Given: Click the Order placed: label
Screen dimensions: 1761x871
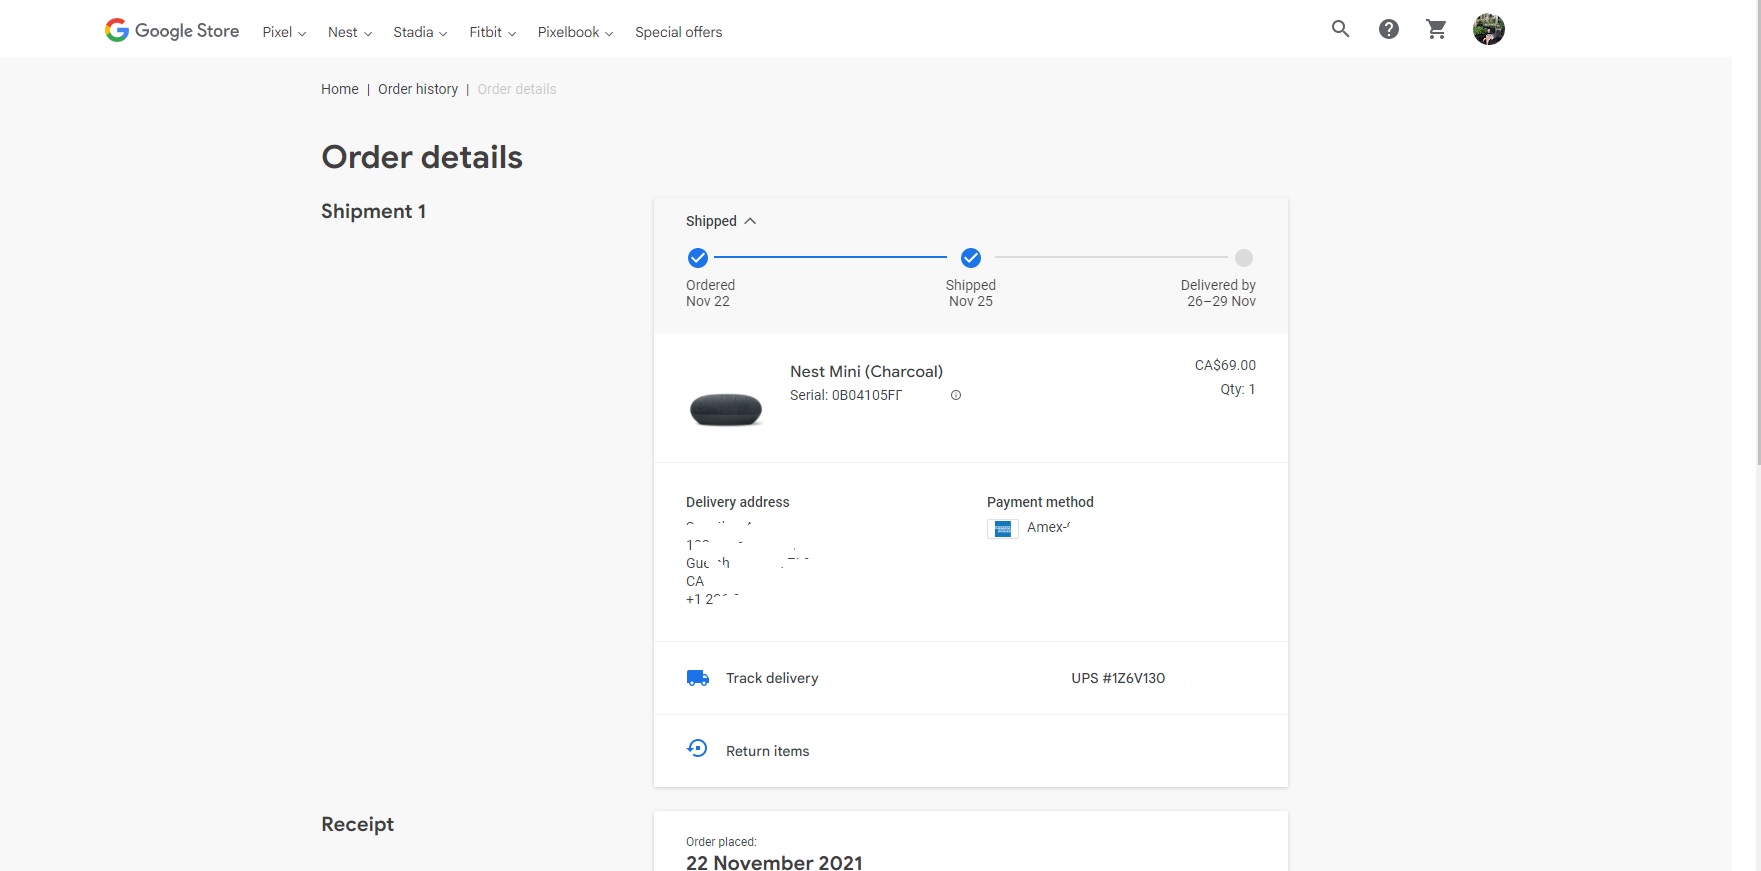Looking at the screenshot, I should tap(721, 842).
